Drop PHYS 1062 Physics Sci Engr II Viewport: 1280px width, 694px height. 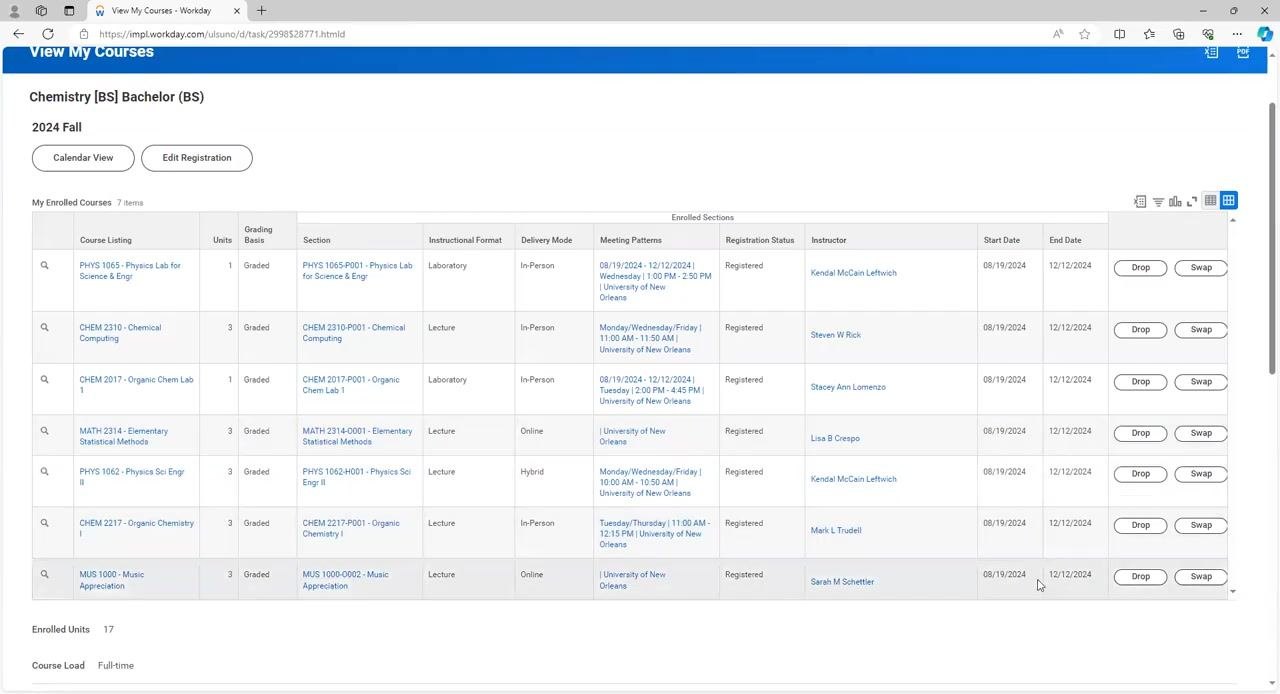tap(1140, 474)
